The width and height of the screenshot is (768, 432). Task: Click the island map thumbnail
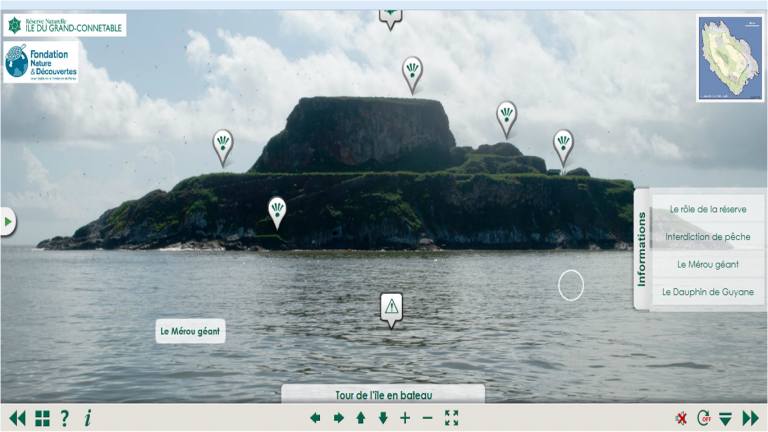(730, 58)
